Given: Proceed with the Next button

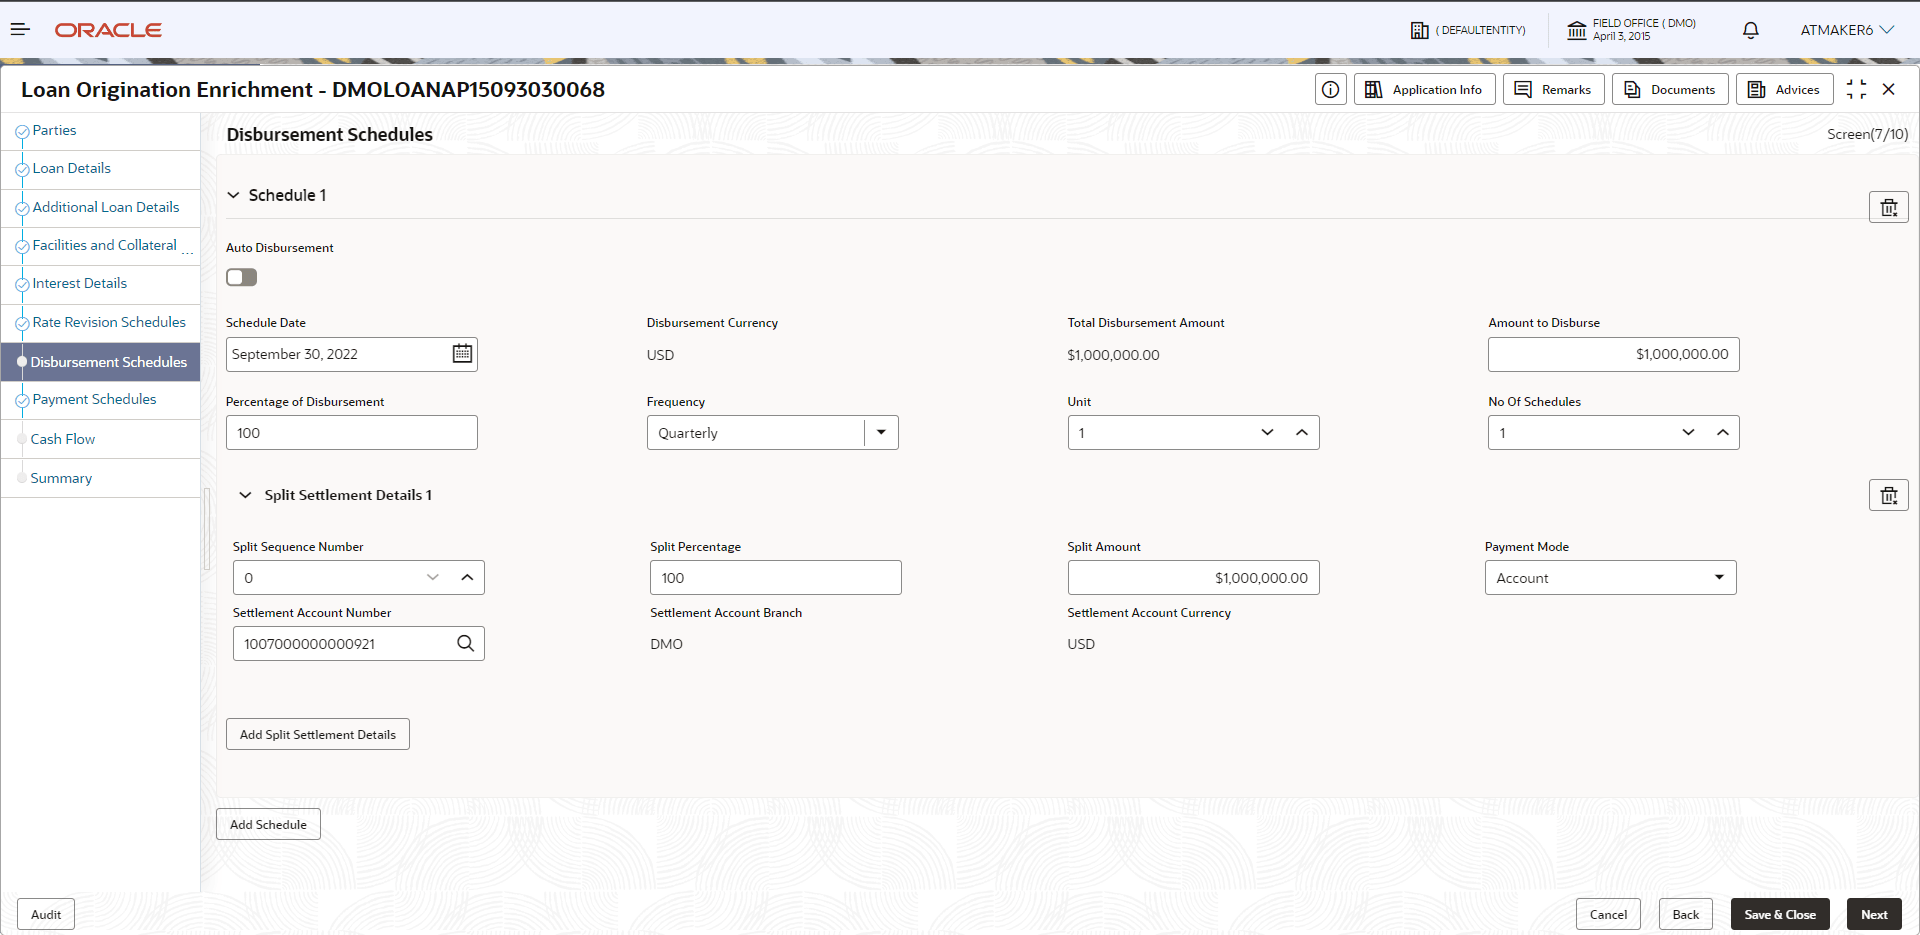Looking at the screenshot, I should coord(1874,914).
